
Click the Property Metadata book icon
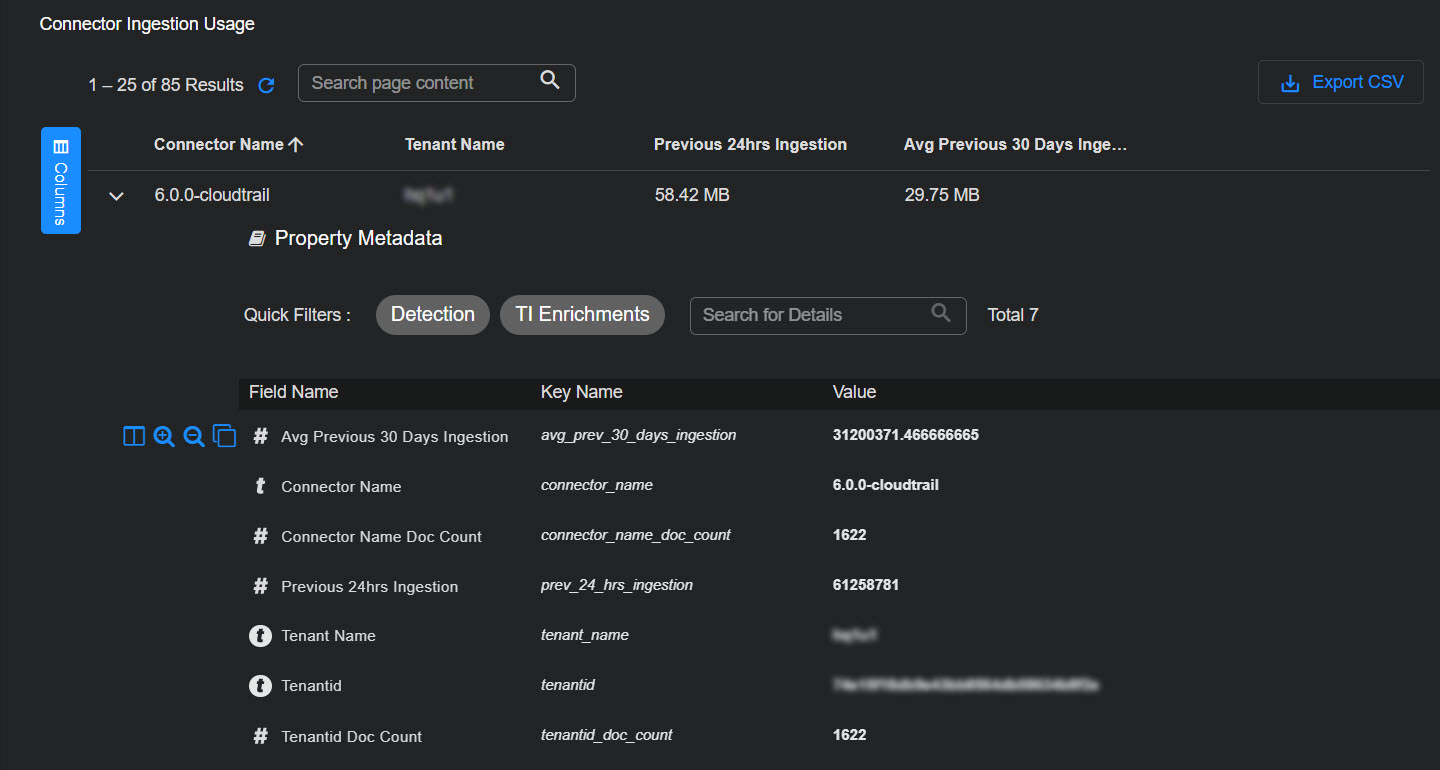[257, 238]
